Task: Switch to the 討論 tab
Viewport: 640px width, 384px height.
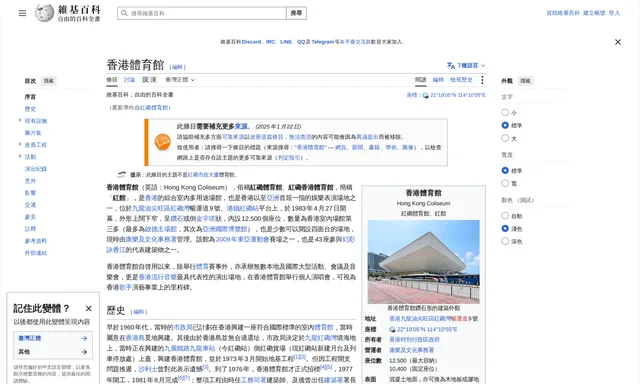Action: [x=129, y=80]
